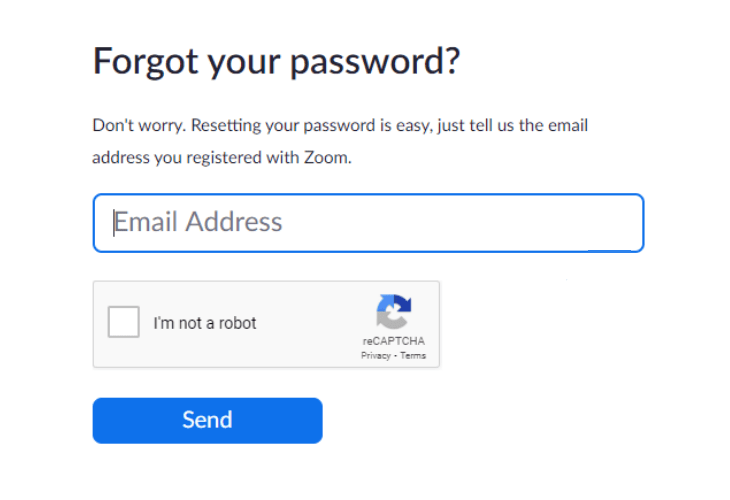730x500 pixels.
Task: Submit the password reset with Send
Action: (207, 420)
